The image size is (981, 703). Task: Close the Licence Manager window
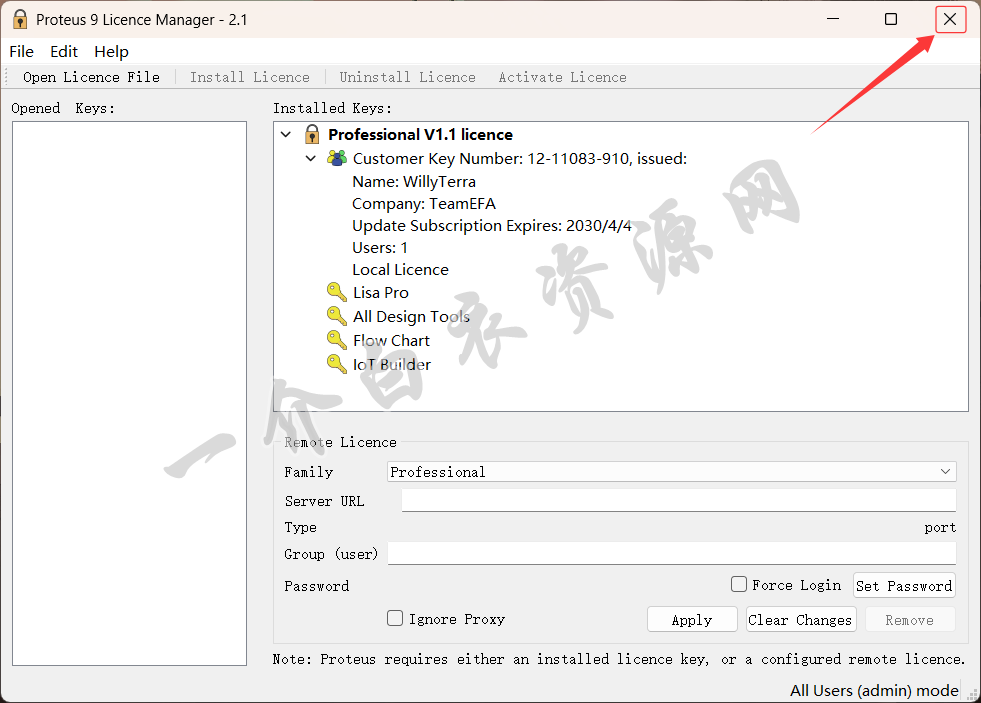pyautogui.click(x=950, y=19)
